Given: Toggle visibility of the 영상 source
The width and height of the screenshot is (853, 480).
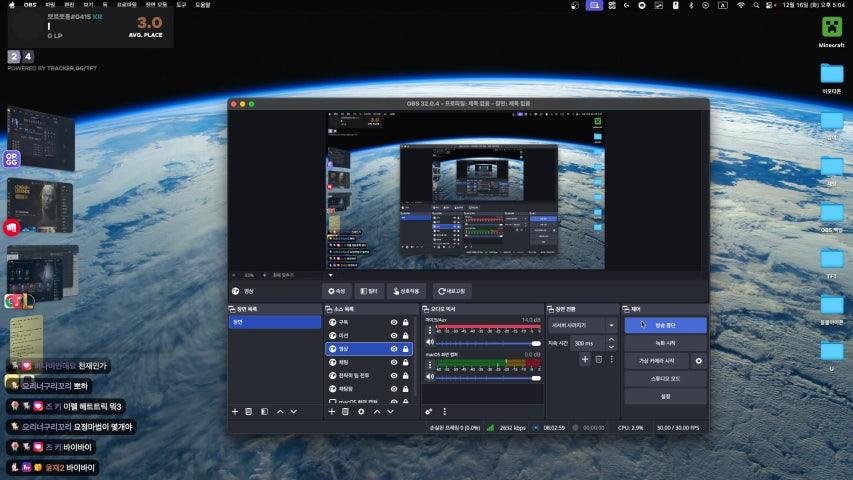Looking at the screenshot, I should 394,349.
